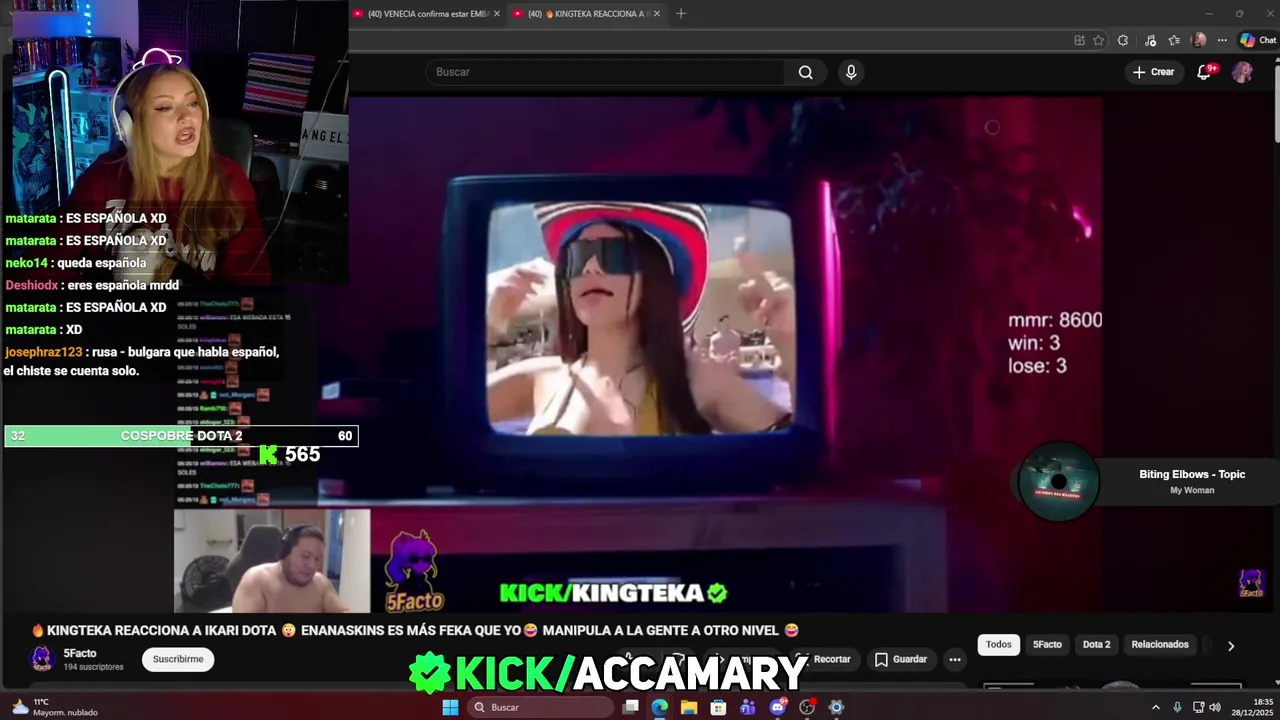1280x720 pixels.
Task: Open OBS icon on taskbar
Action: tap(807, 707)
